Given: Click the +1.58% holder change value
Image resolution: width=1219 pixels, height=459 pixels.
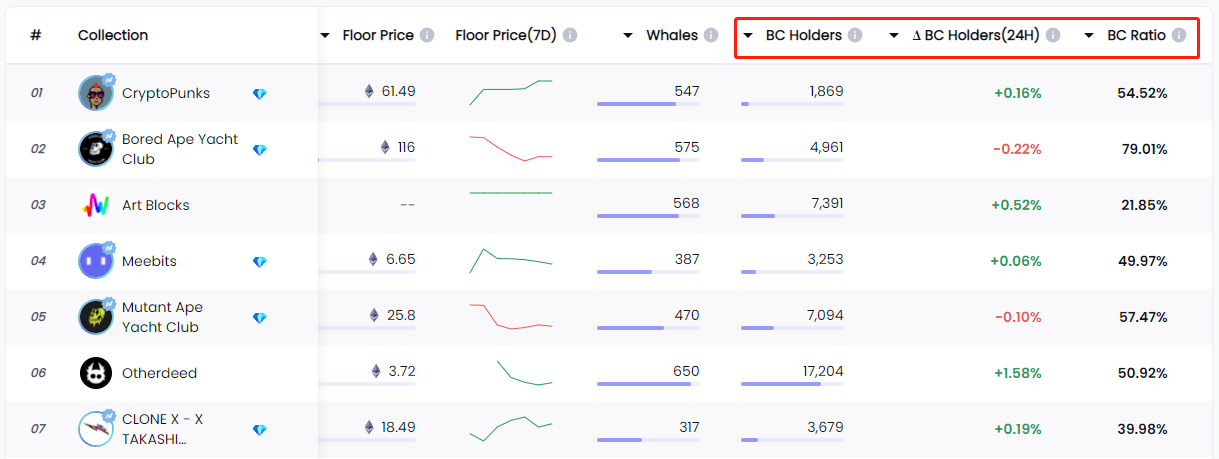Looking at the screenshot, I should pyautogui.click(x=1017, y=373).
